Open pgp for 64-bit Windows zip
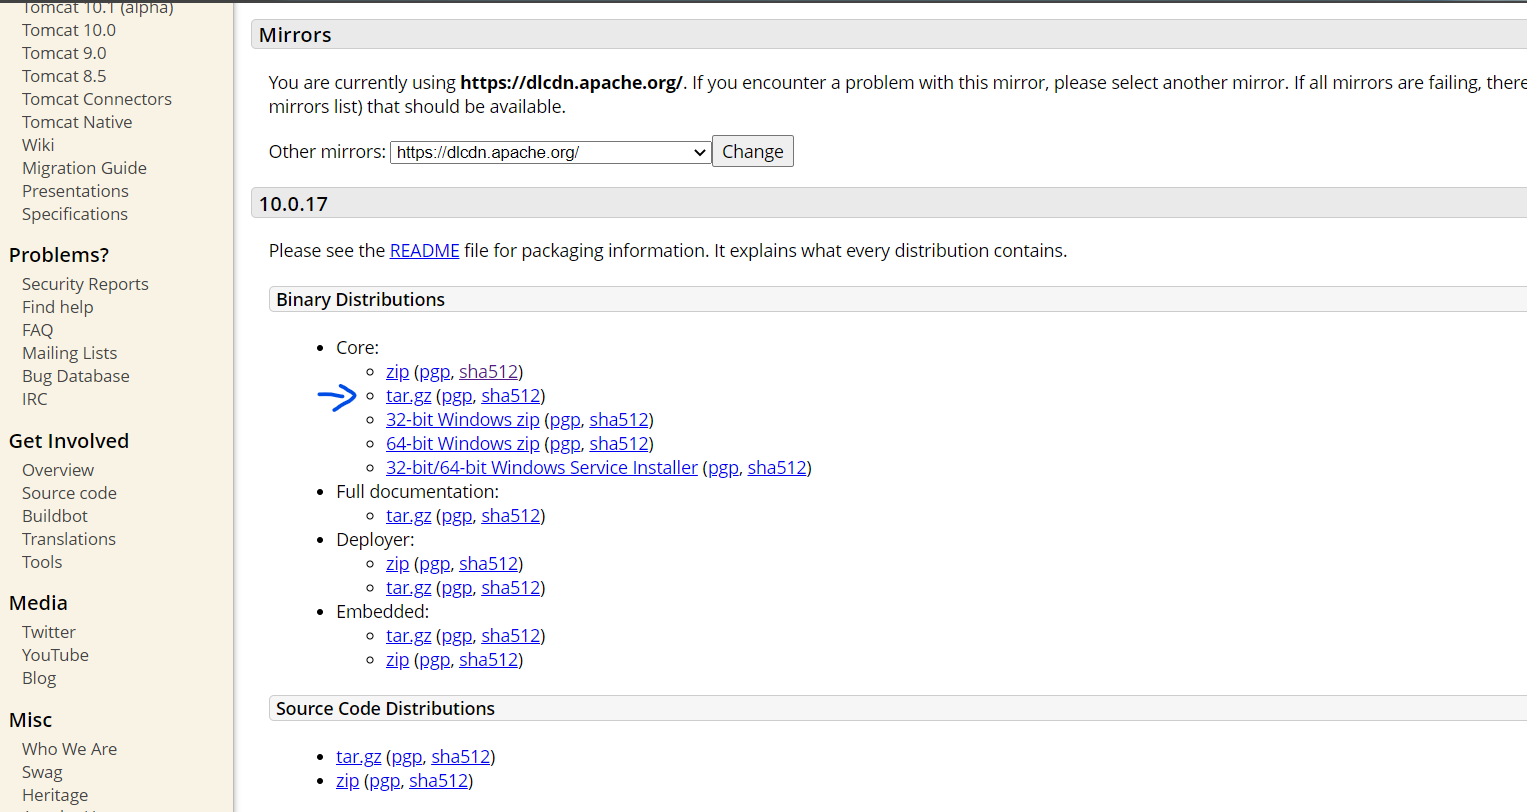The width and height of the screenshot is (1527, 812). click(x=565, y=443)
